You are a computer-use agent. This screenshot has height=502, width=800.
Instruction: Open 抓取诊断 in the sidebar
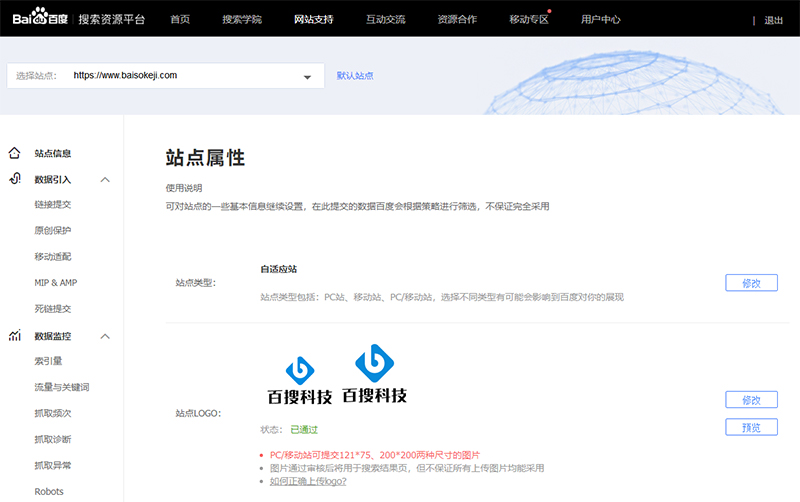tap(53, 439)
